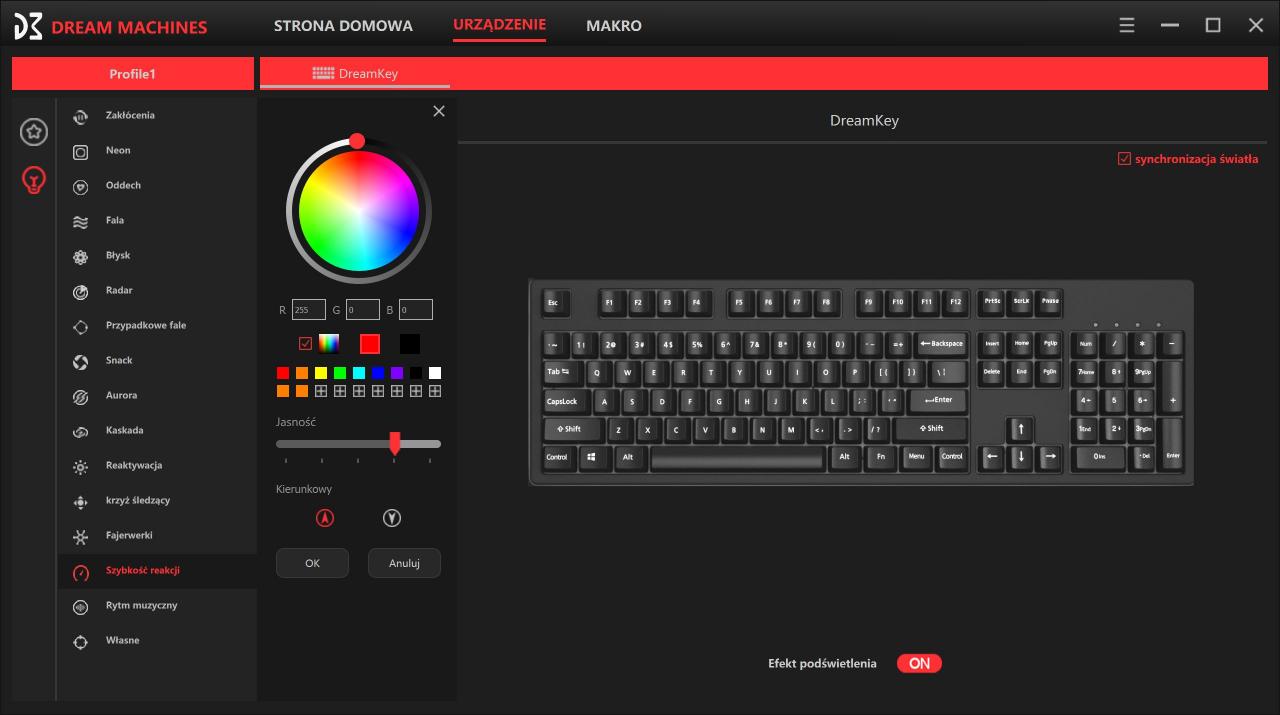Click the up arrow key on keyboard preview

click(x=1020, y=429)
